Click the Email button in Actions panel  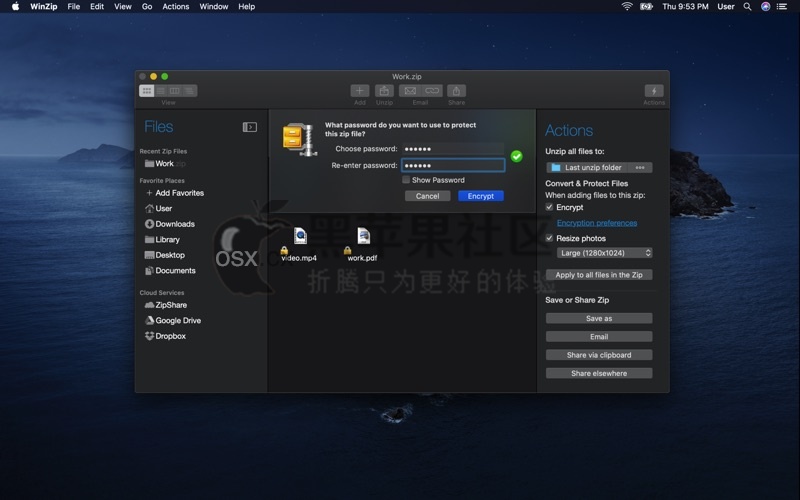[x=599, y=337]
